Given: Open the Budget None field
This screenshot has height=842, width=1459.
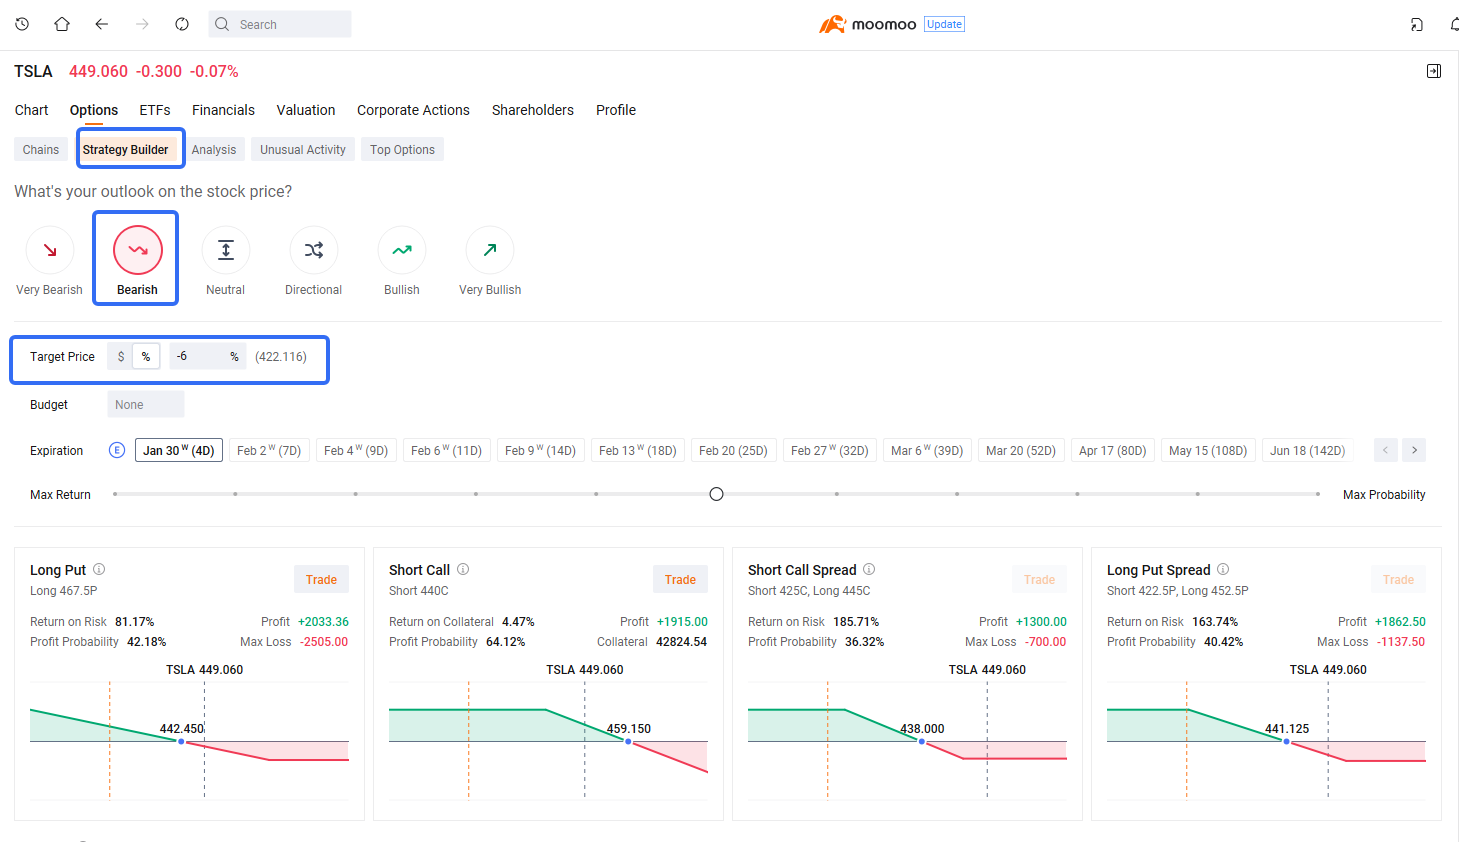Looking at the screenshot, I should 146,404.
